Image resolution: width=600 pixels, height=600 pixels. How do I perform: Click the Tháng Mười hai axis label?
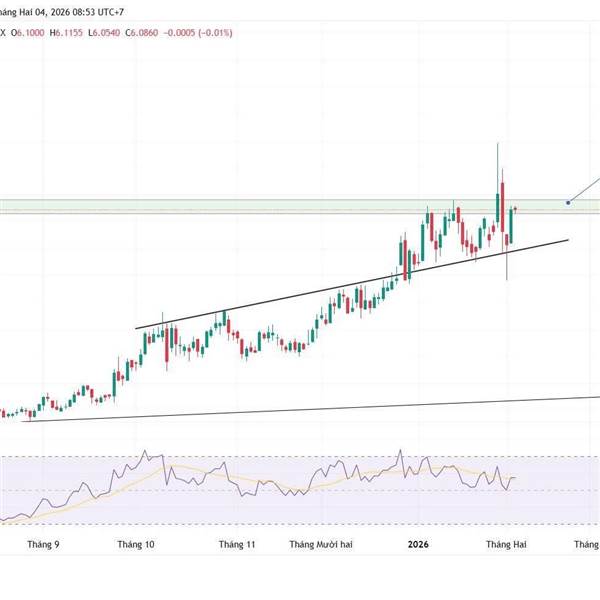coord(321,544)
